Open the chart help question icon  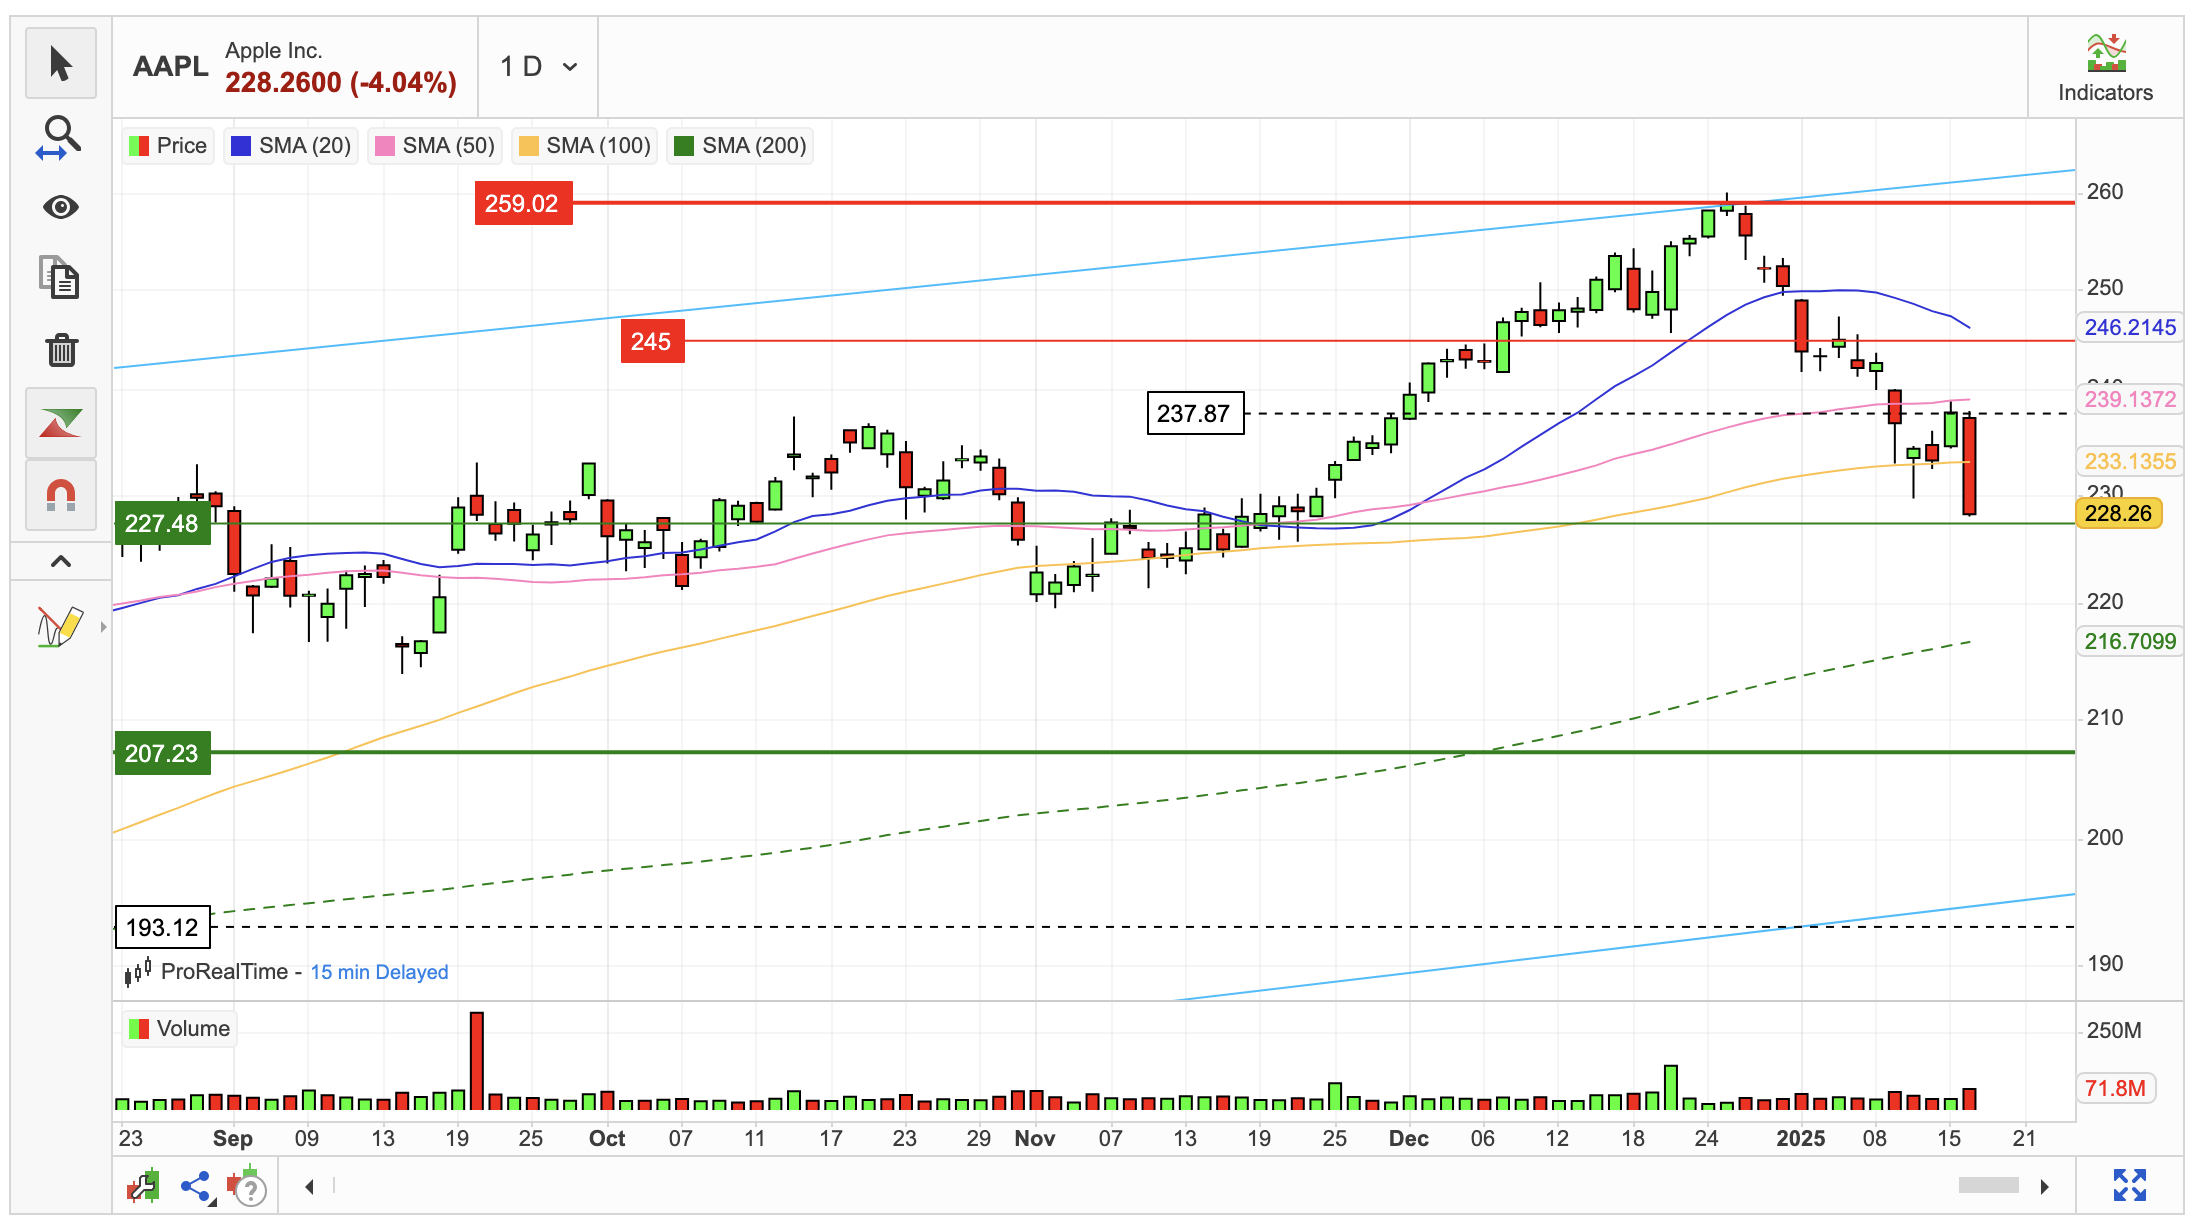point(247,1187)
